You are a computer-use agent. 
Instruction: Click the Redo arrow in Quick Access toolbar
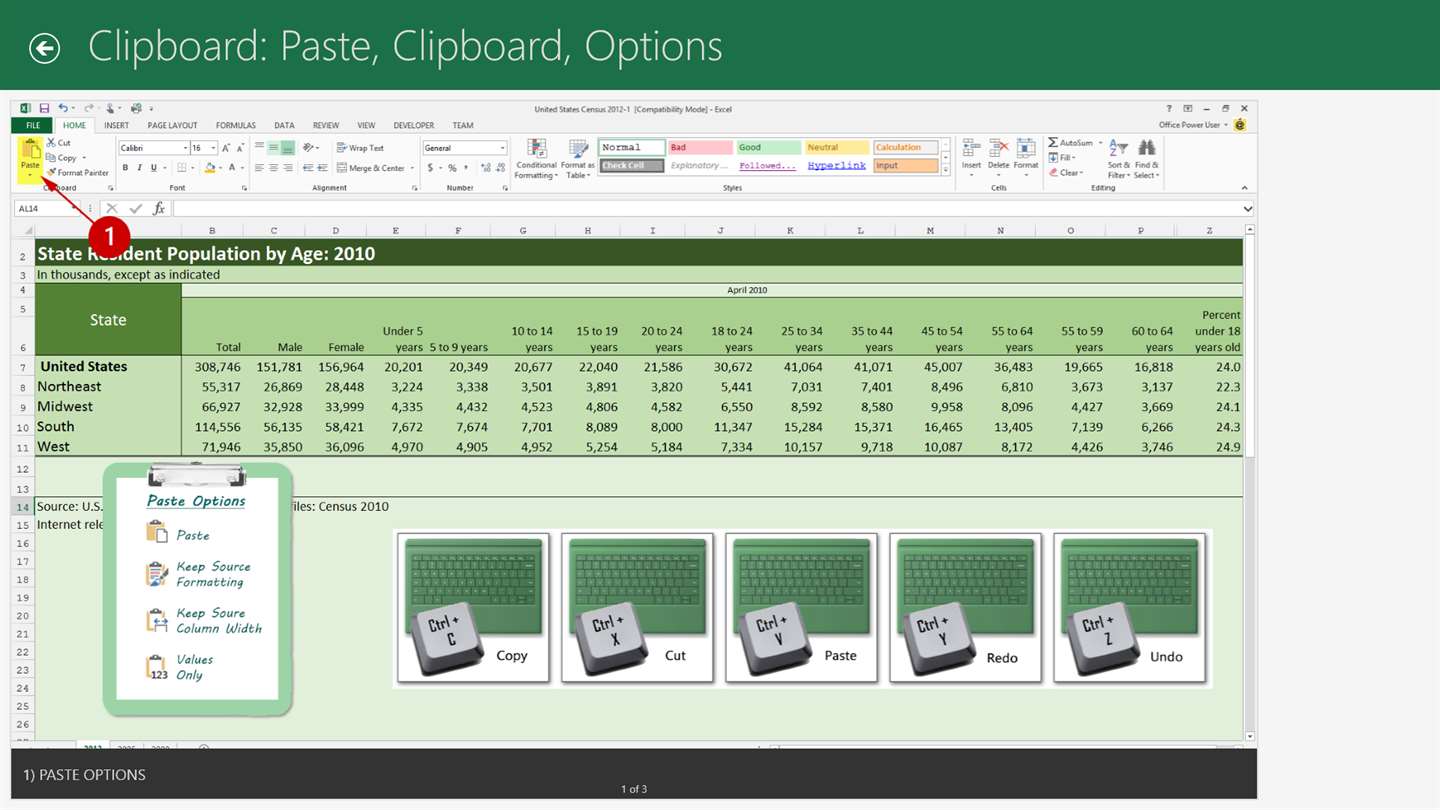click(88, 108)
